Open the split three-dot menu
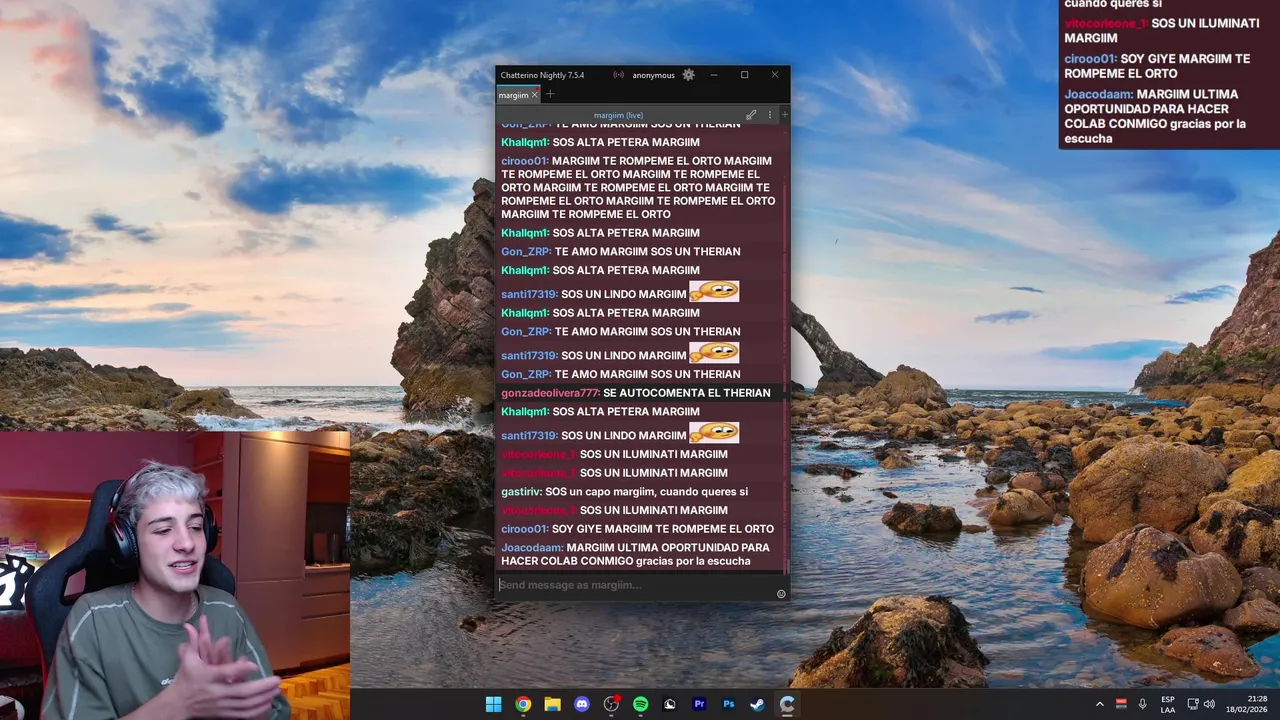This screenshot has height=720, width=1280. pyautogui.click(x=769, y=115)
